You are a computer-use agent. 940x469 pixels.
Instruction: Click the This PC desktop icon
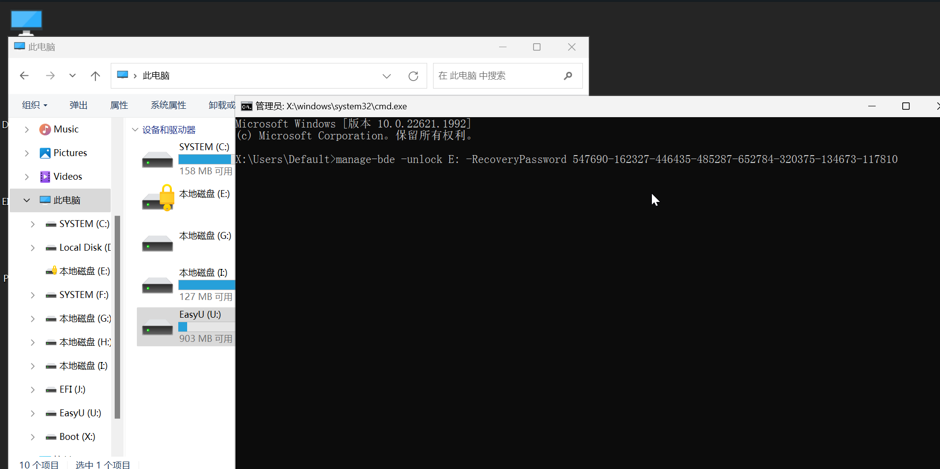click(x=26, y=22)
